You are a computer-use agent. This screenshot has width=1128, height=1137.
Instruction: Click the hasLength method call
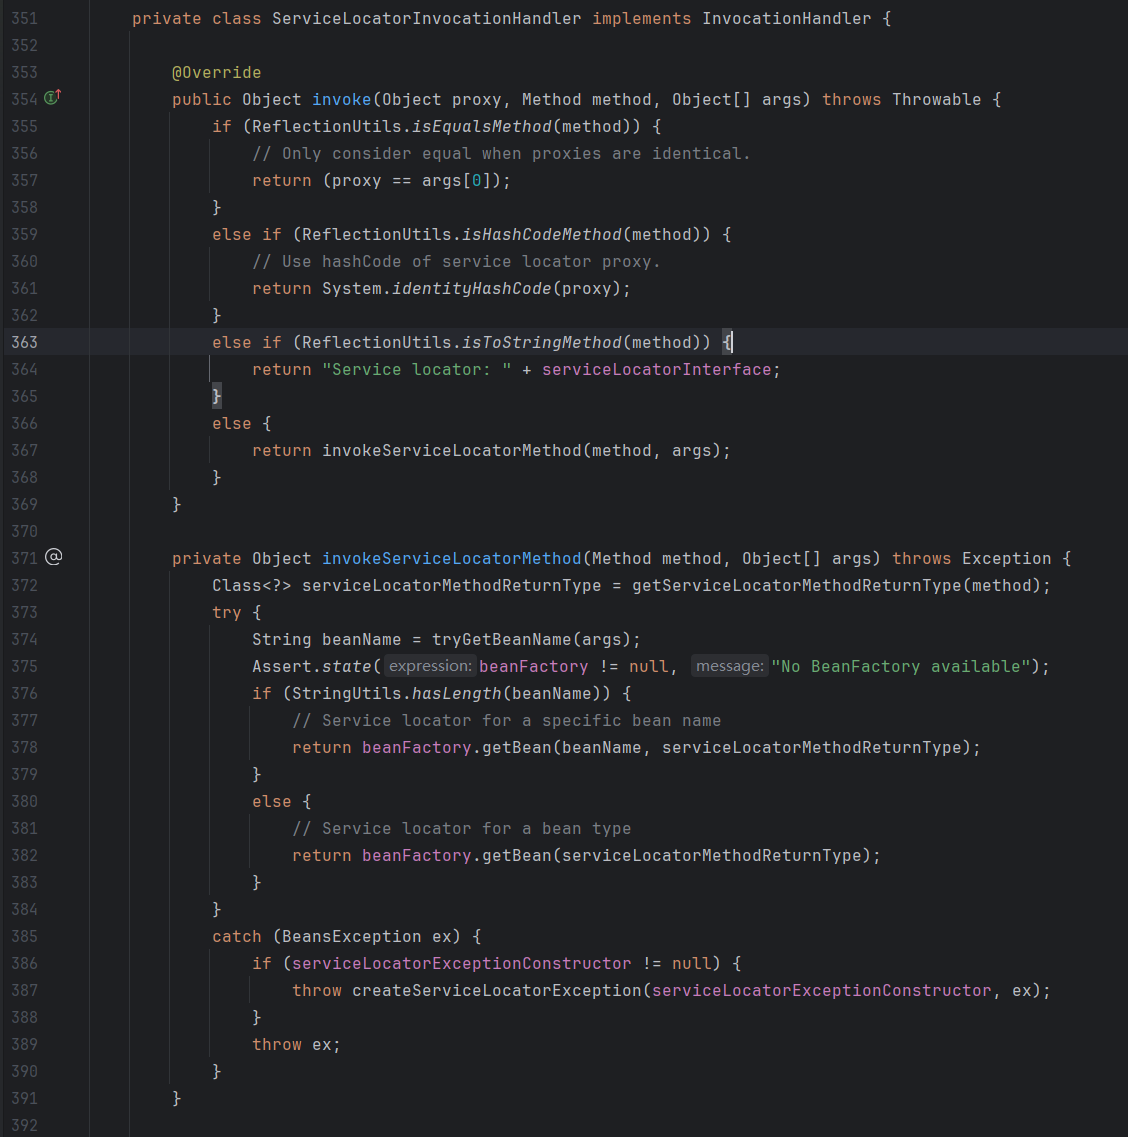click(x=456, y=693)
